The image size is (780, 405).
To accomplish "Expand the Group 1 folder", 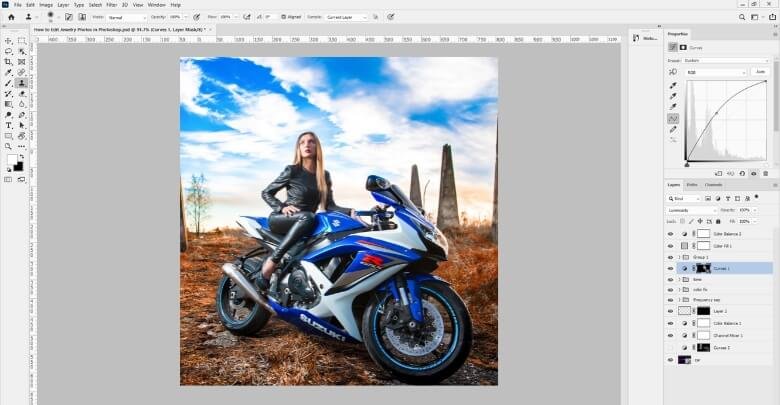I will (679, 257).
